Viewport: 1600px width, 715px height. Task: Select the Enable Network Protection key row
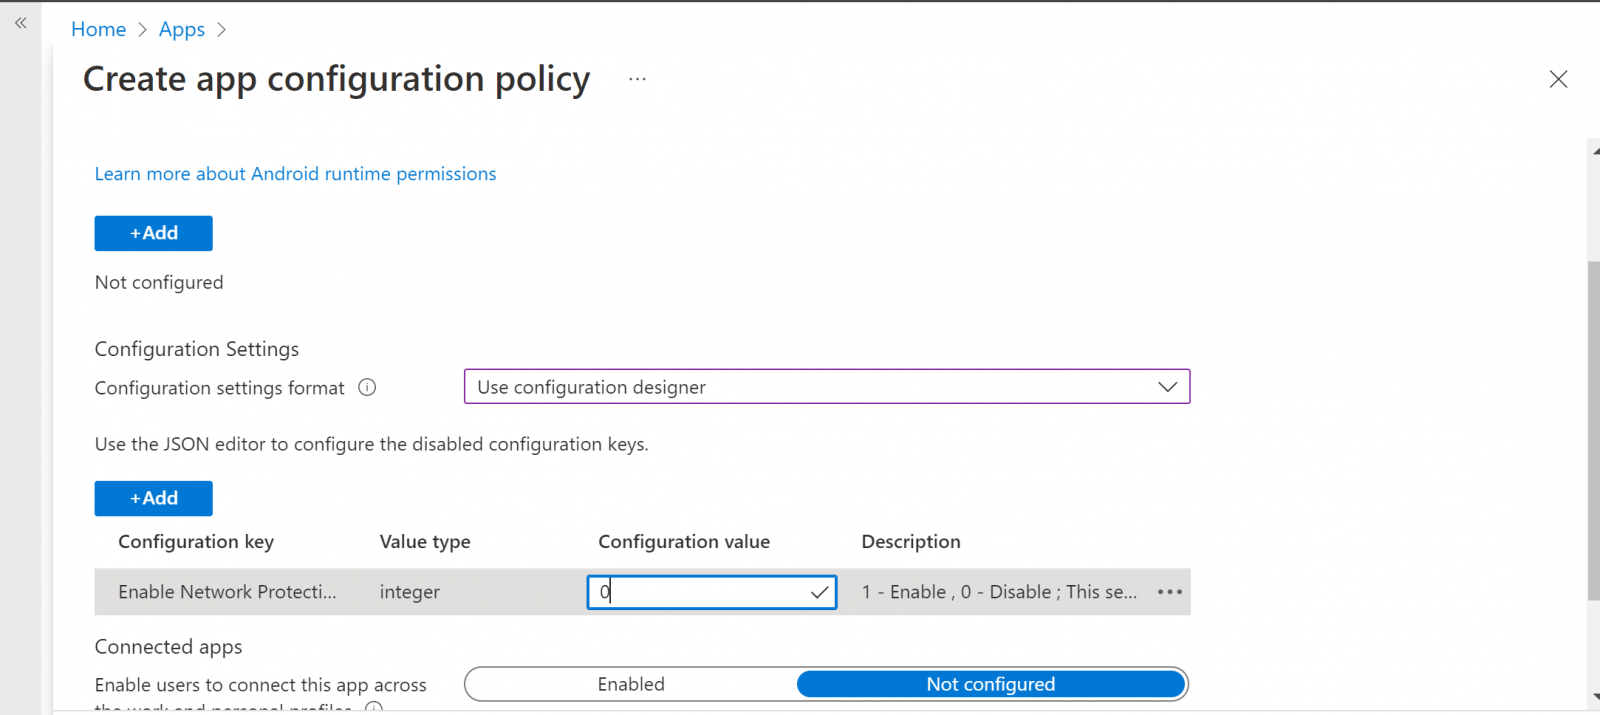pos(227,592)
